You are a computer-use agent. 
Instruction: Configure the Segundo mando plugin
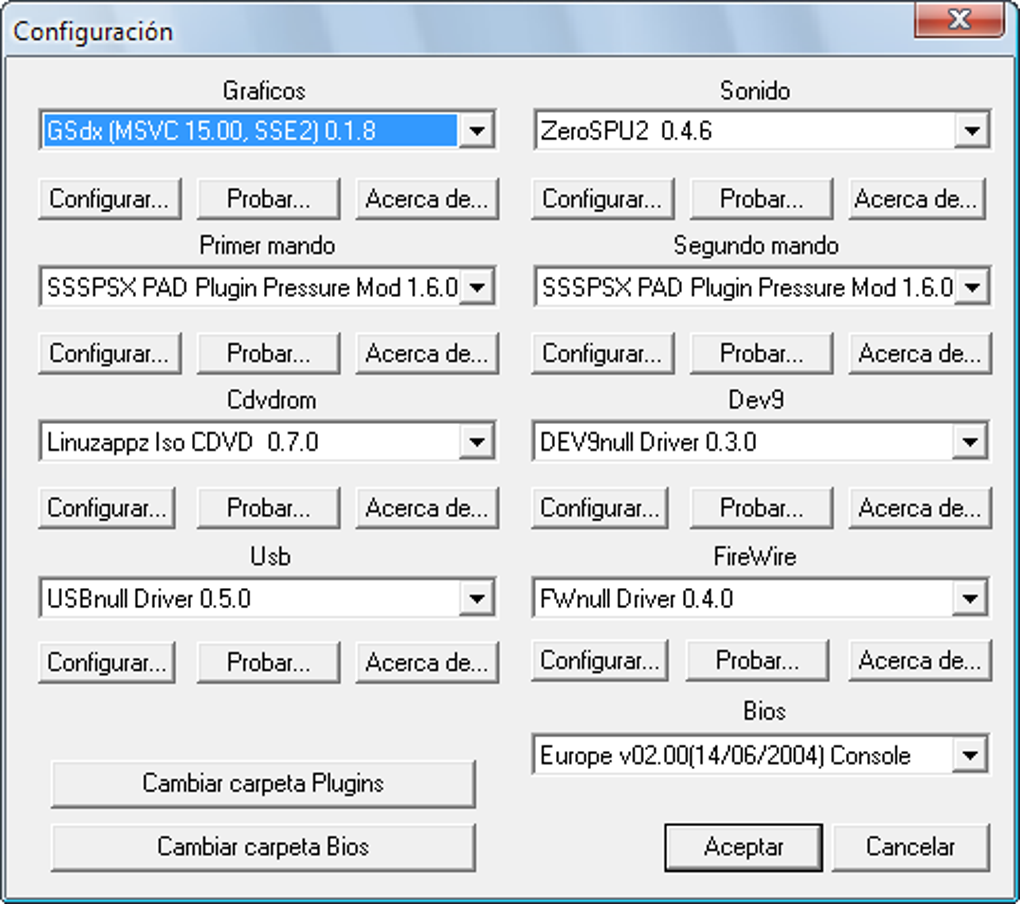(602, 354)
